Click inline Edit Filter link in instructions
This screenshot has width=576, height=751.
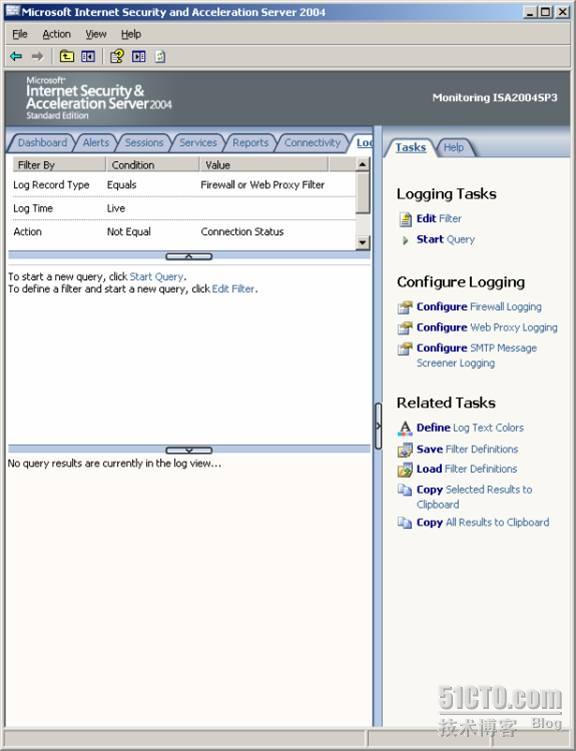(x=234, y=289)
